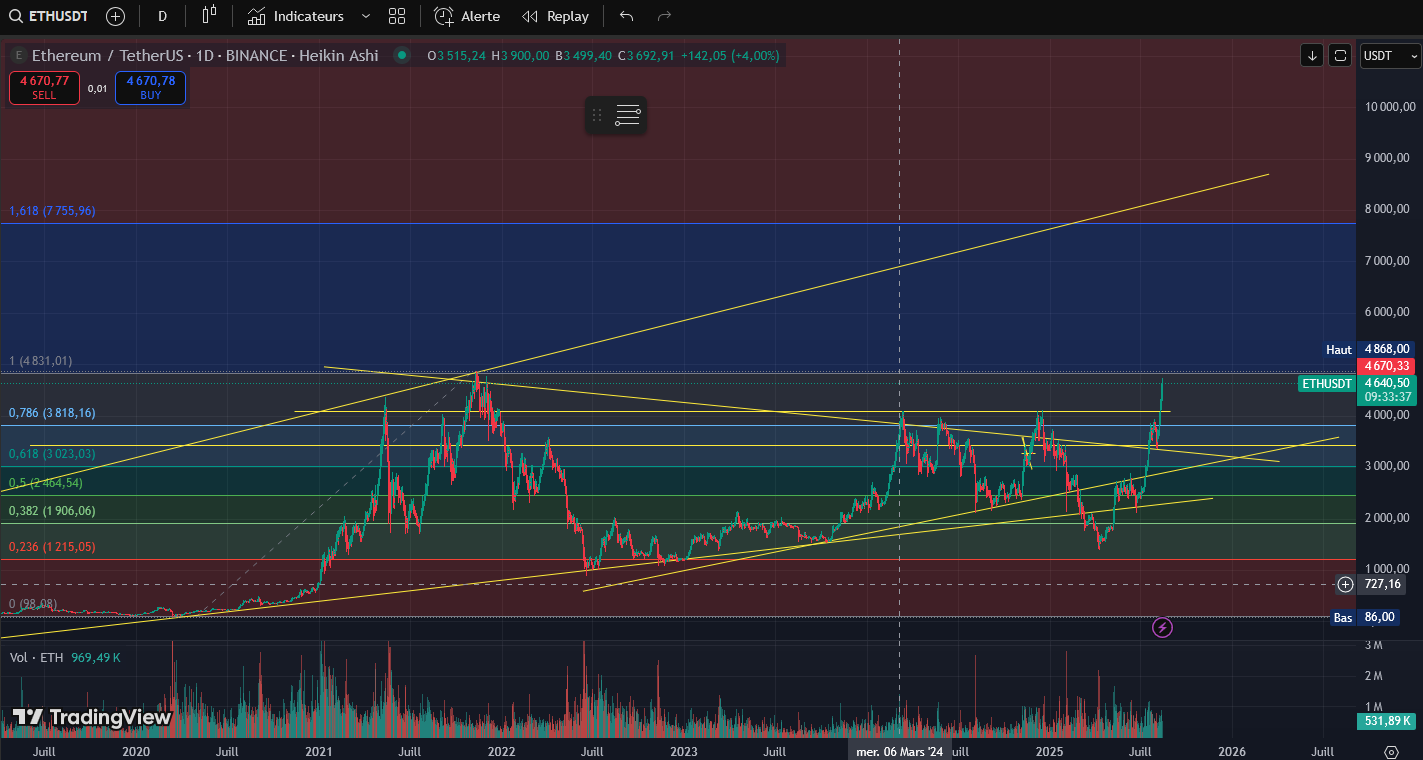1423x760 pixels.
Task: Expand the Indicateurs favorites chevron
Action: (365, 16)
